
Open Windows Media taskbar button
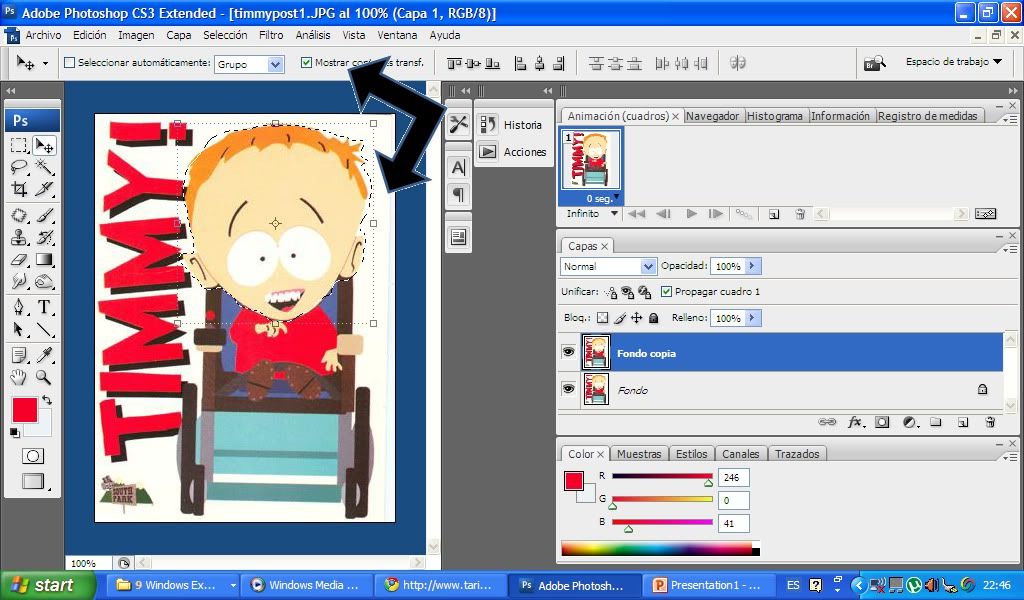tap(306, 585)
